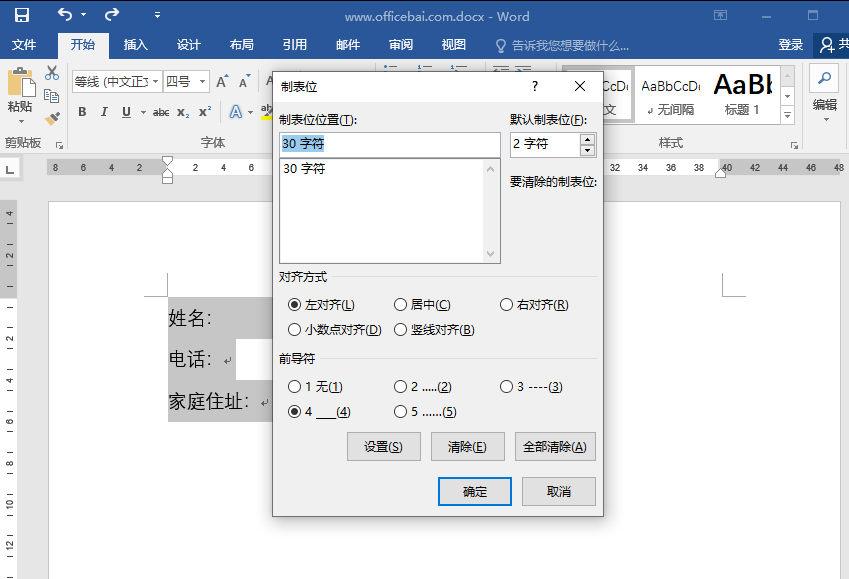Apply superscript formatting

coord(205,112)
